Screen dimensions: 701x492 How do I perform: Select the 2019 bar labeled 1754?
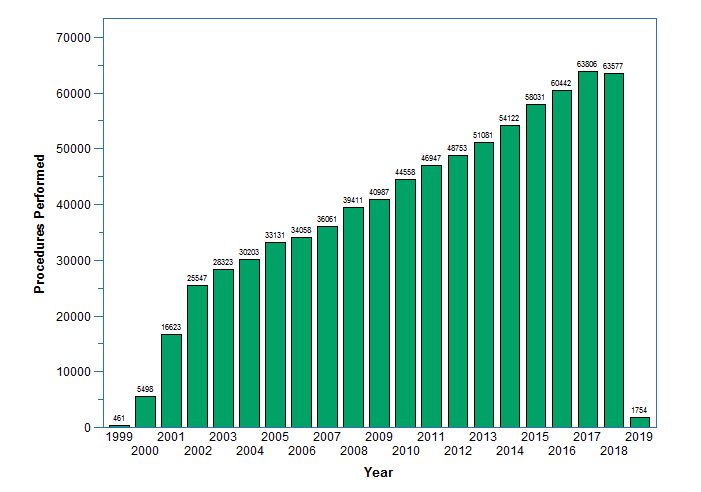point(639,422)
